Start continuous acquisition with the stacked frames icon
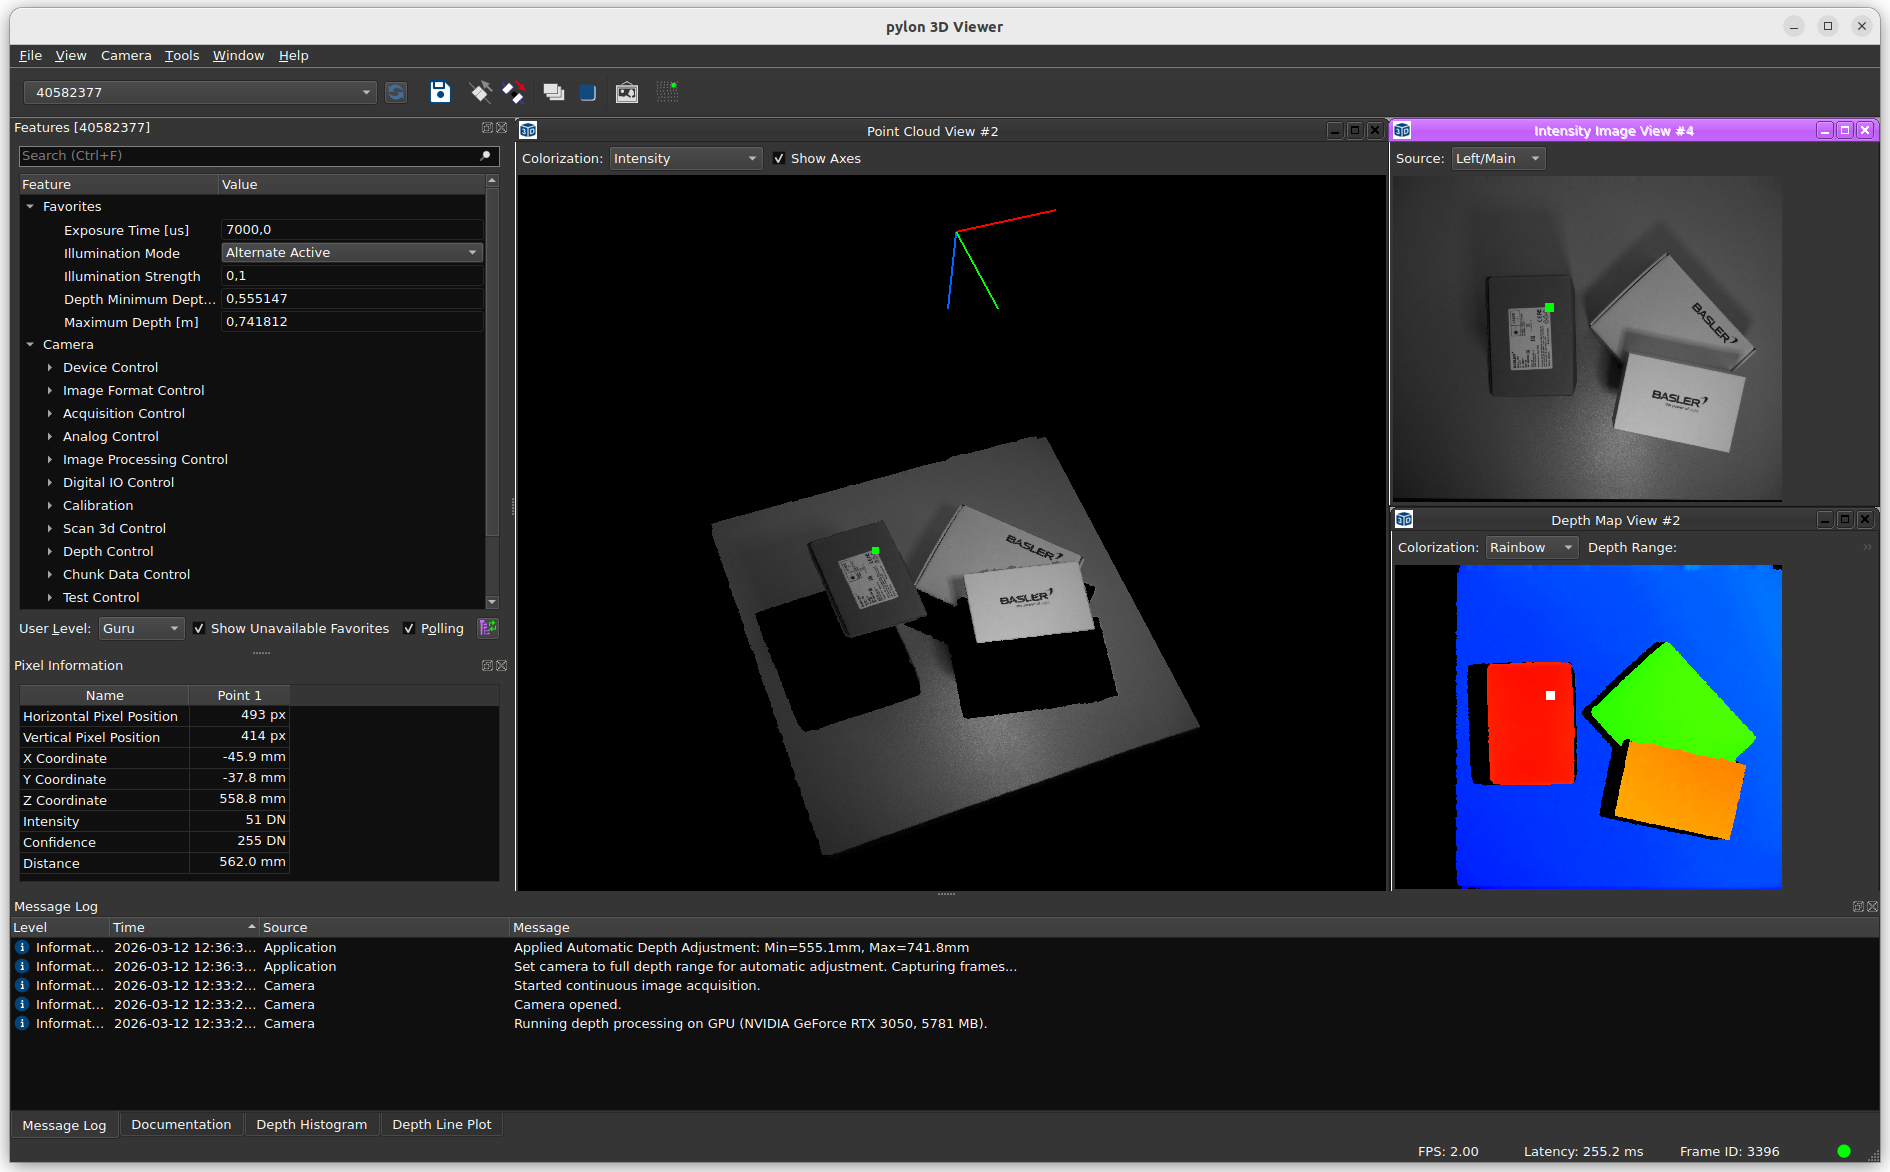This screenshot has height=1172, width=1890. coord(554,92)
